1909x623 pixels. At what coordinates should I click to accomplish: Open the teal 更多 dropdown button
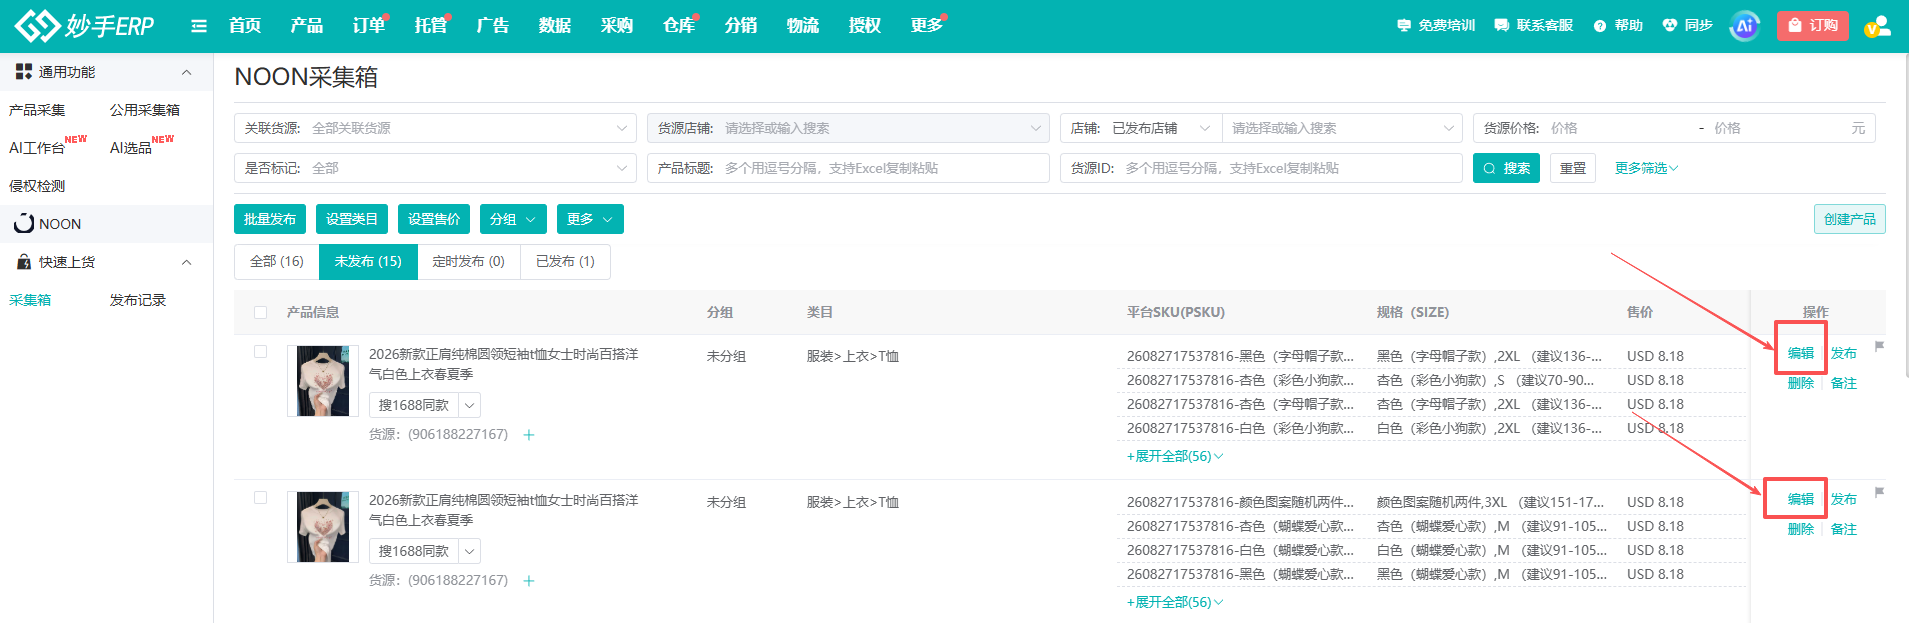(590, 219)
